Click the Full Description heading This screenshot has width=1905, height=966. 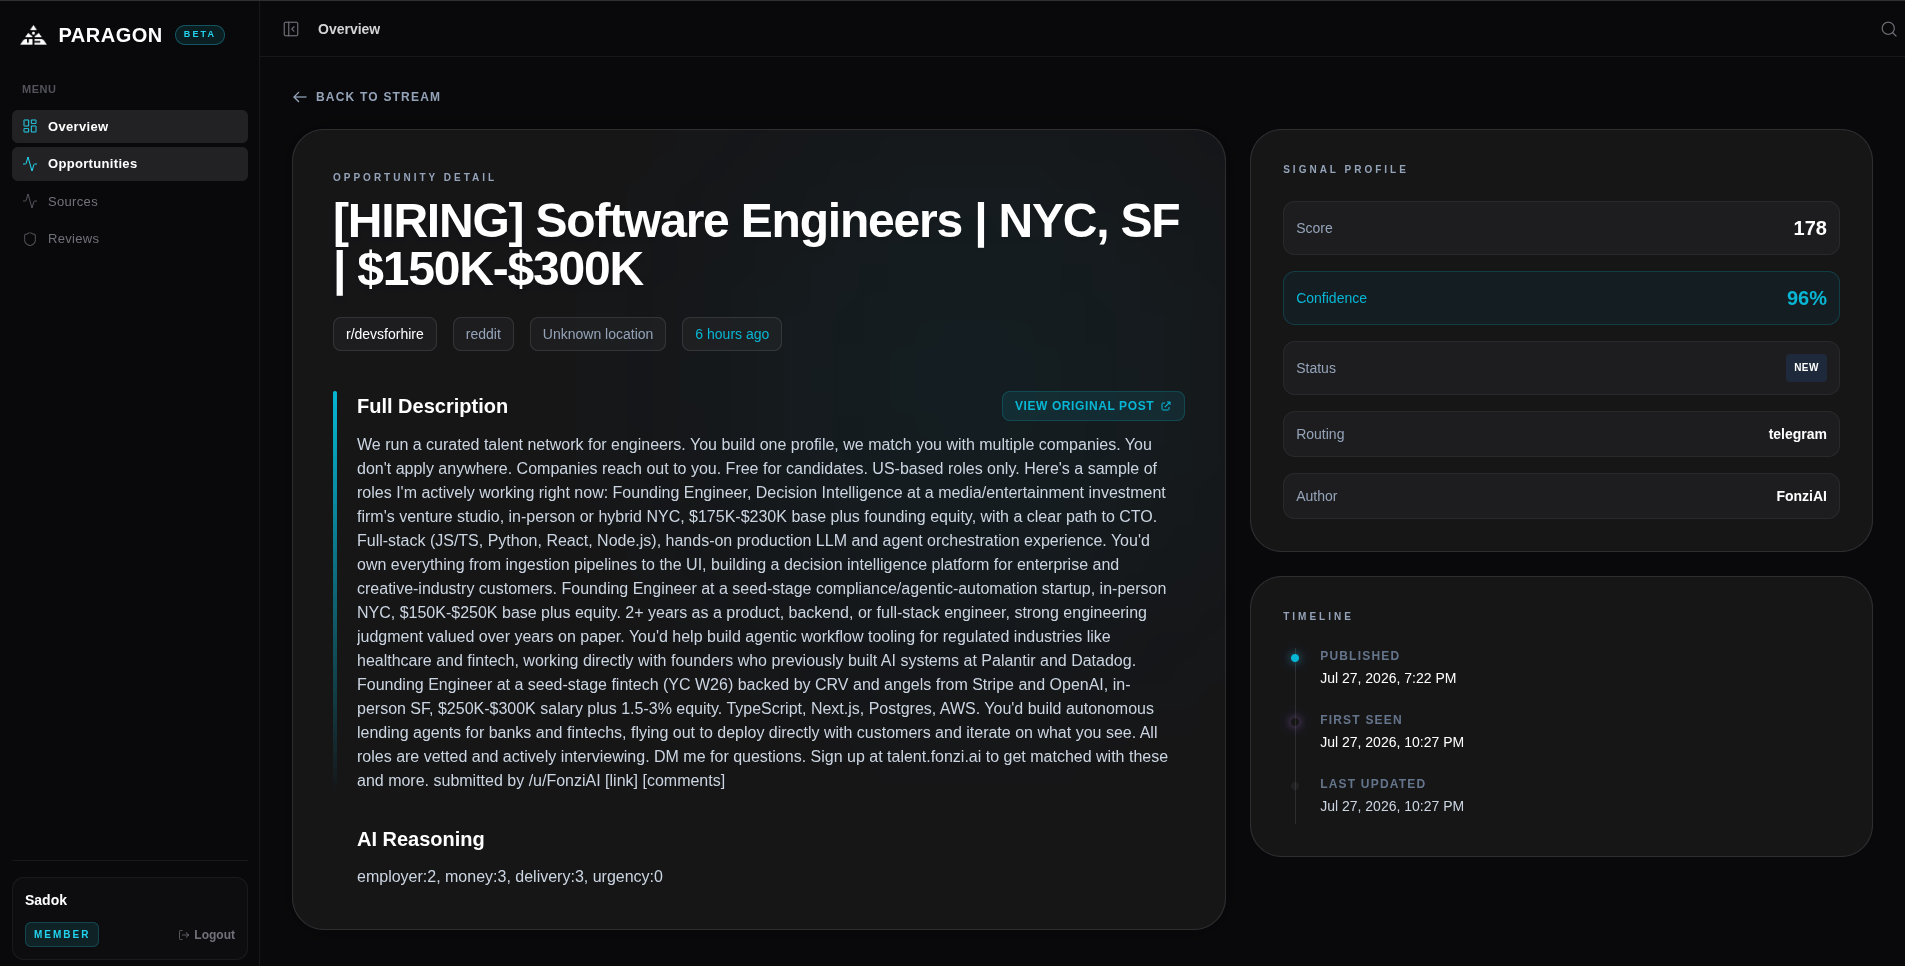click(x=432, y=406)
